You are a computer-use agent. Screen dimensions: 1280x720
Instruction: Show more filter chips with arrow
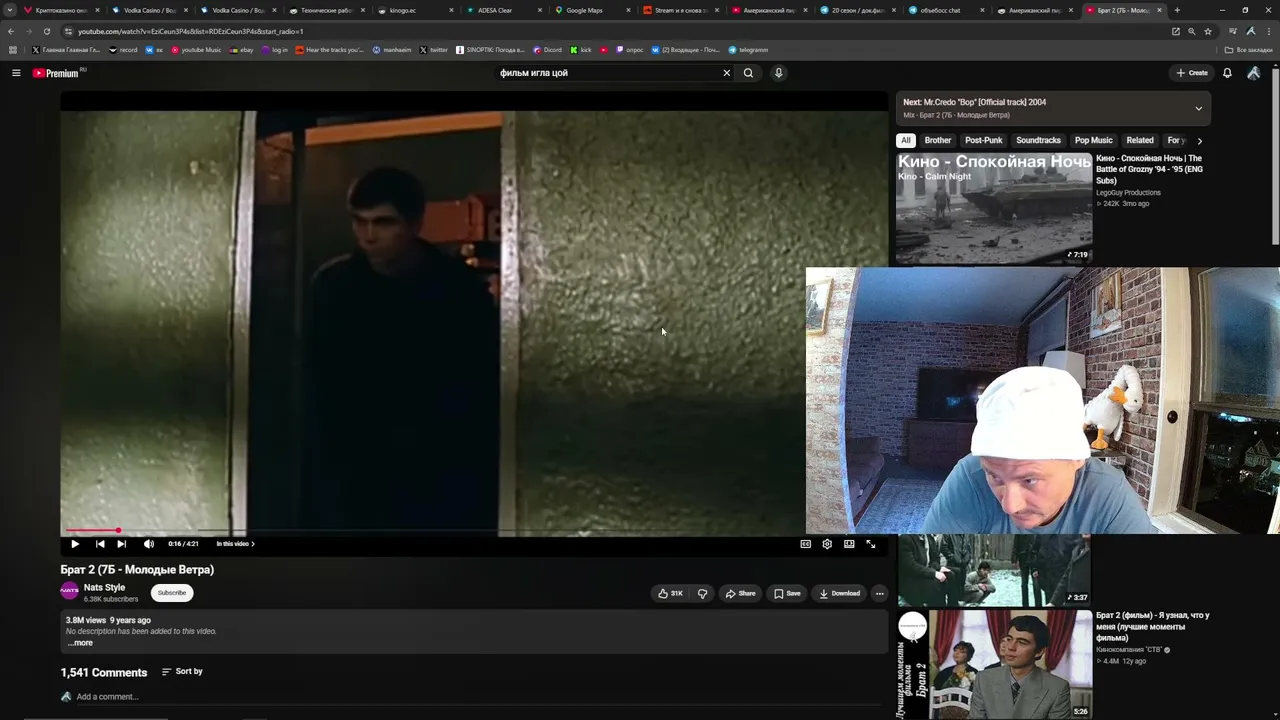[1200, 141]
